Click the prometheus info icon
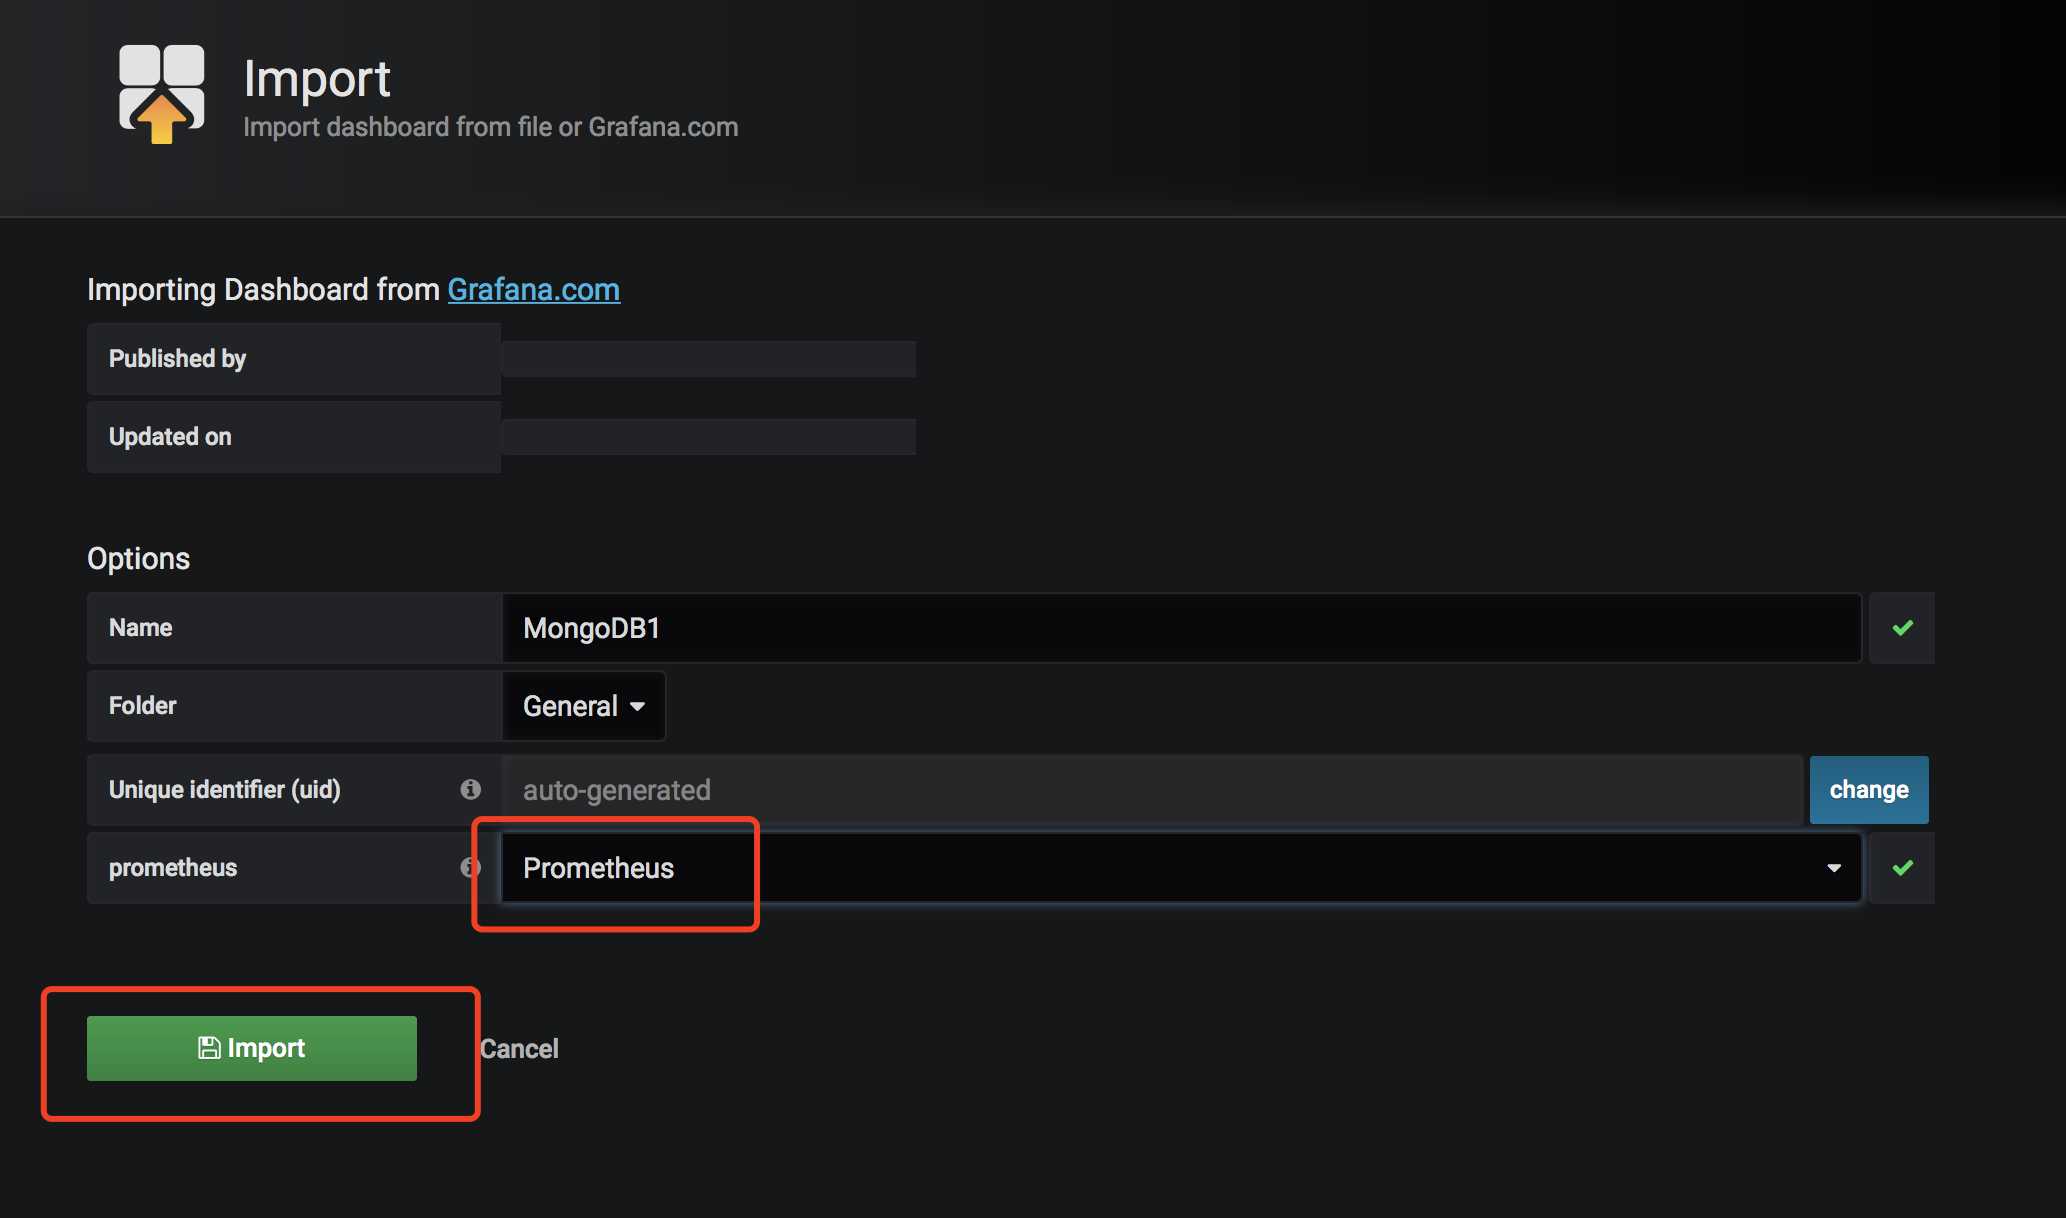Image resolution: width=2066 pixels, height=1218 pixels. click(x=469, y=867)
